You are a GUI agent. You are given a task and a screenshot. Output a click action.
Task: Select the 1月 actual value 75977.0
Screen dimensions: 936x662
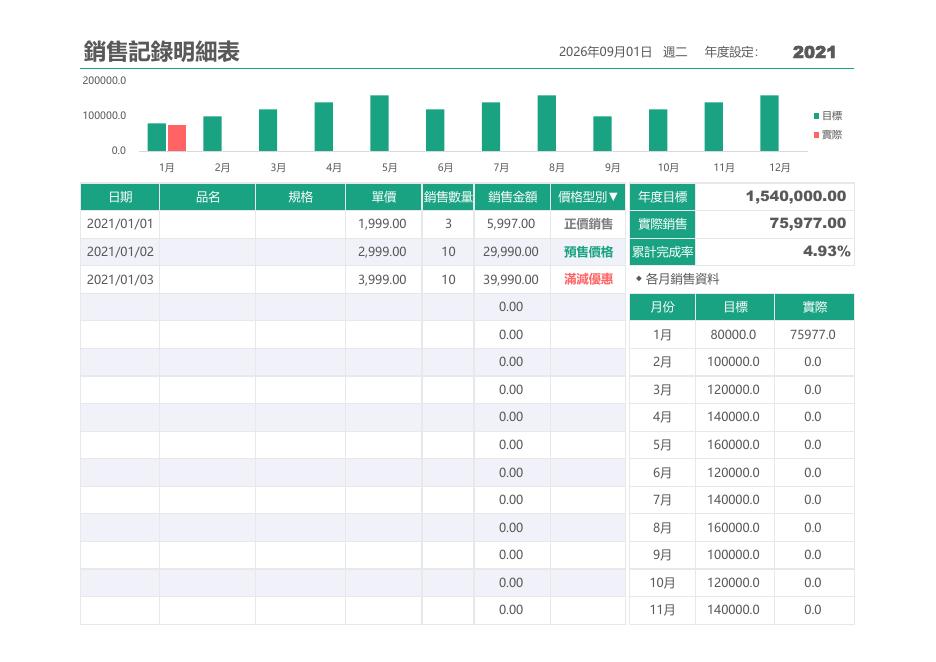tap(814, 334)
